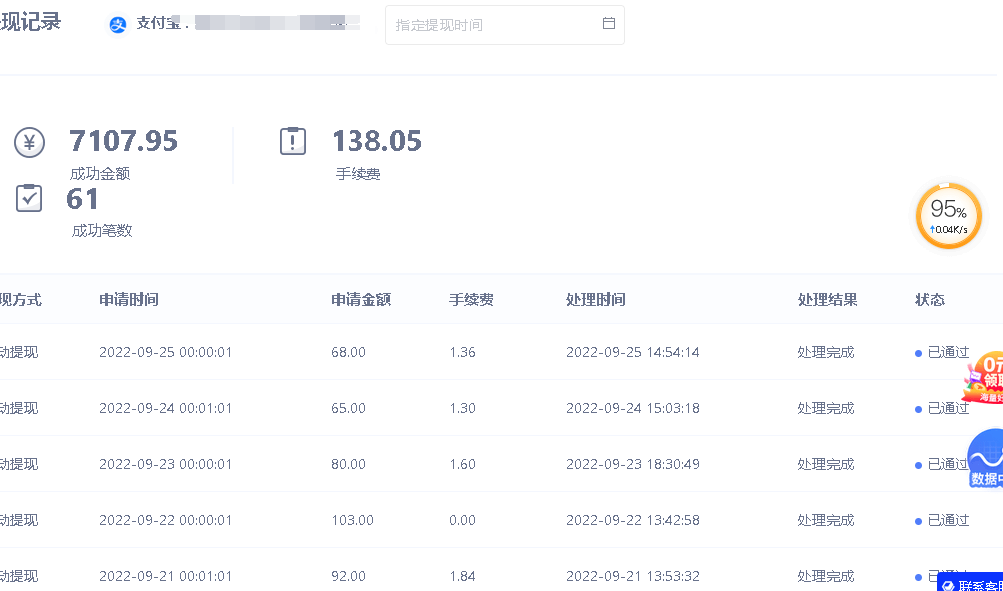Viewport: 1003px width, 591px height.
Task: Click the 申请时间 column header
Action: point(129,299)
